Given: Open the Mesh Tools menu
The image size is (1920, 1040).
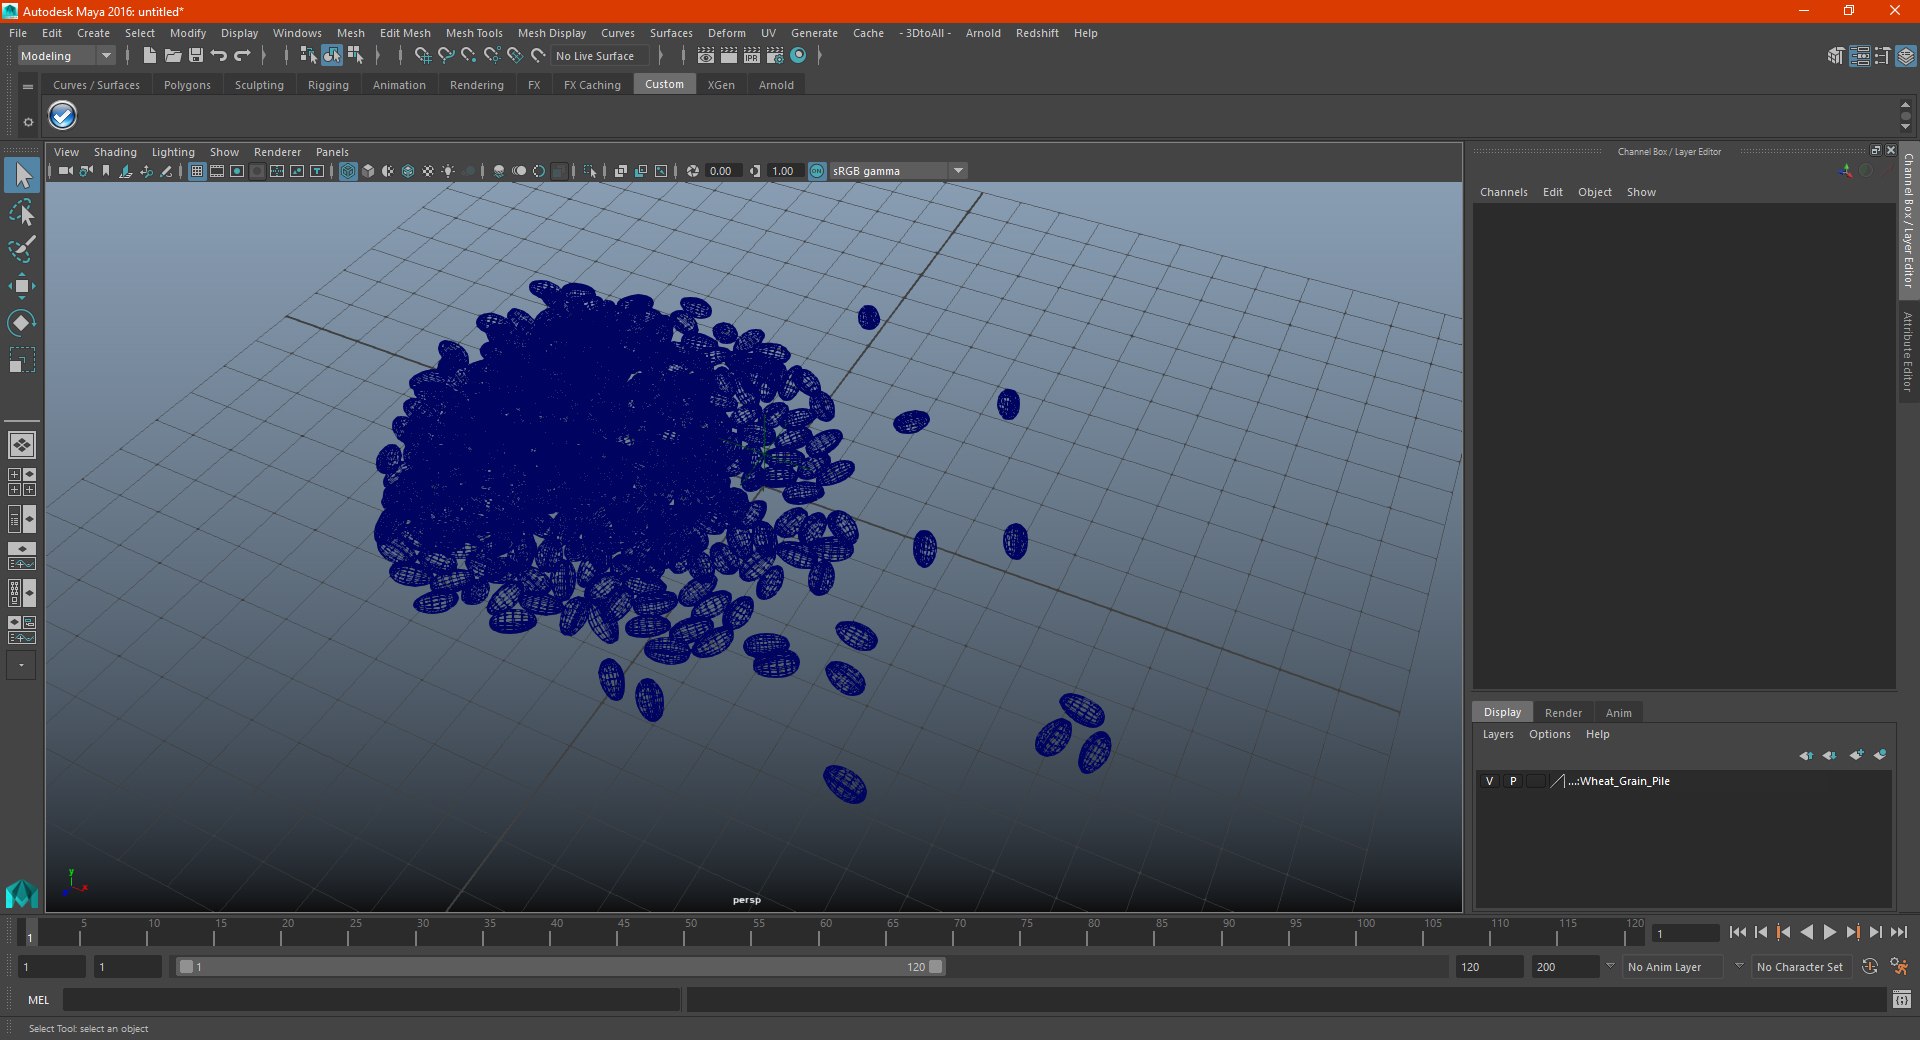Looking at the screenshot, I should tap(474, 33).
